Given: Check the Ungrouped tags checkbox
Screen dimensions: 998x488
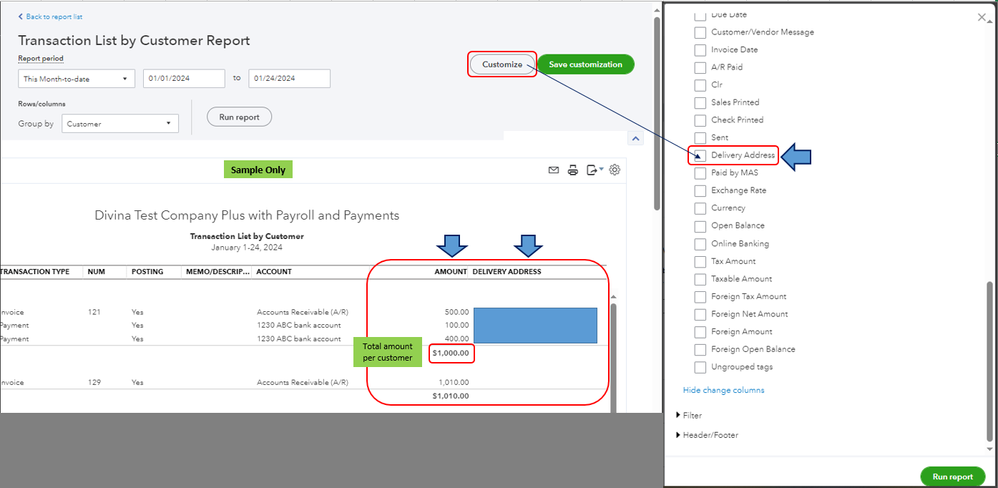Looking at the screenshot, I should [x=700, y=367].
